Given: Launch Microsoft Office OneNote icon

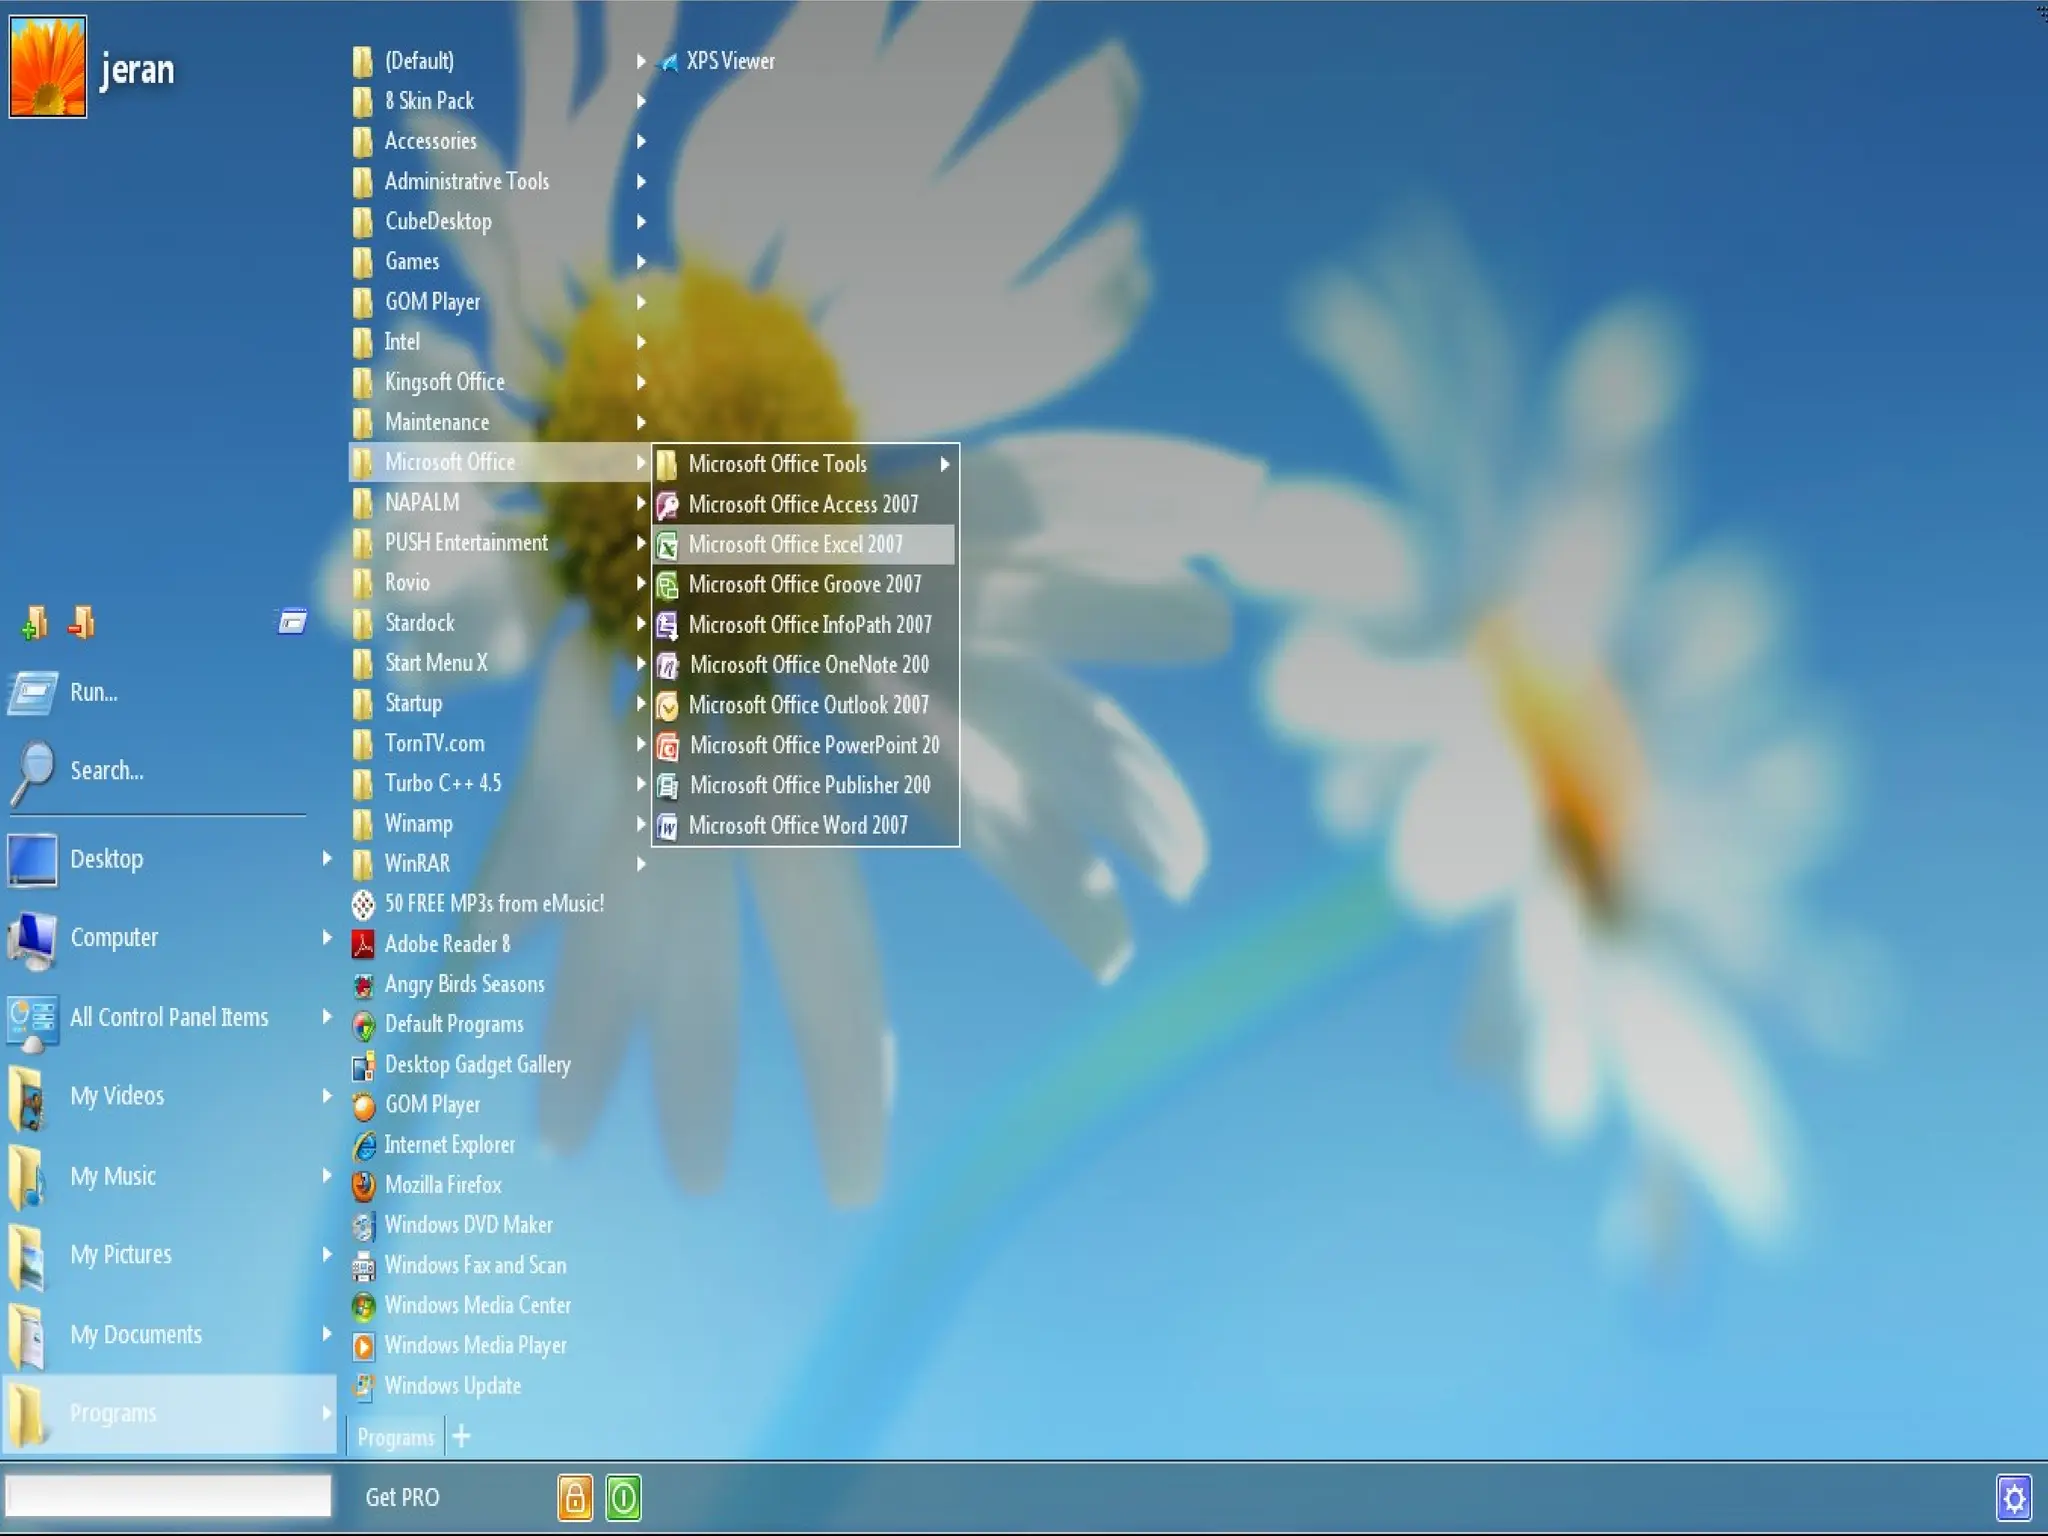Looking at the screenshot, I should [667, 665].
